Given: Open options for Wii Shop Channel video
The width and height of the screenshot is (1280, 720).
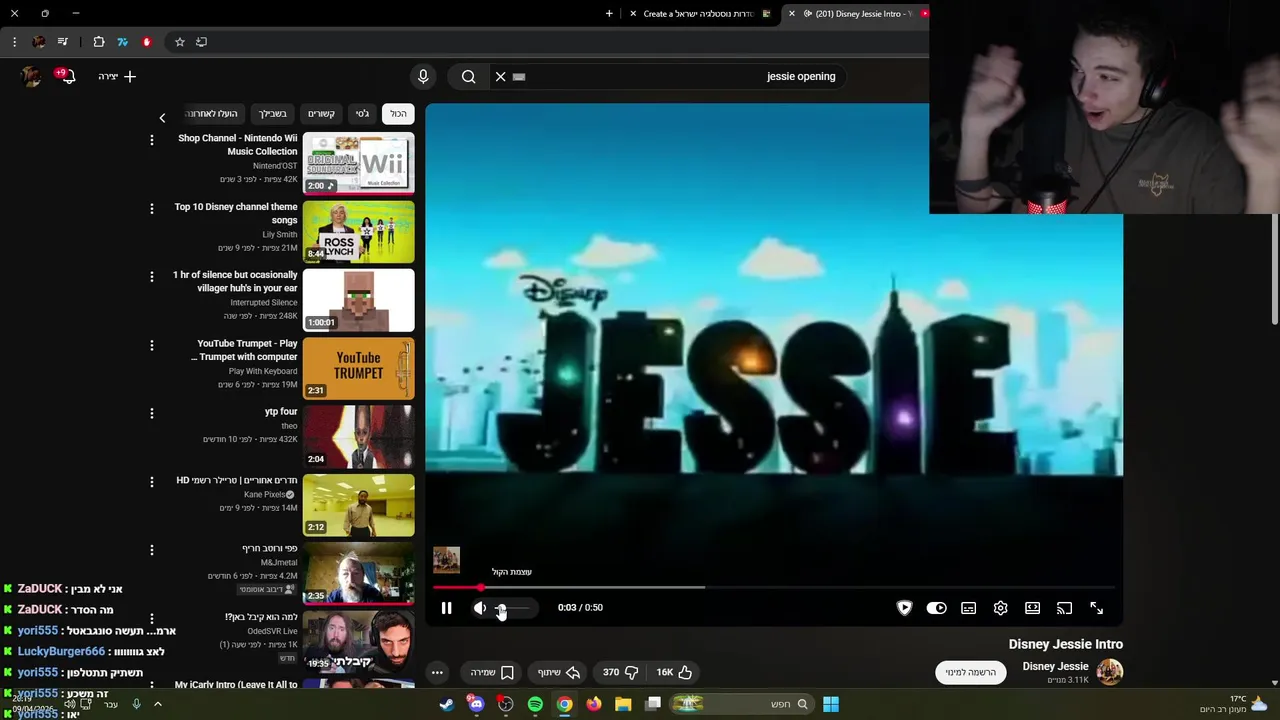Looking at the screenshot, I should coord(152,140).
